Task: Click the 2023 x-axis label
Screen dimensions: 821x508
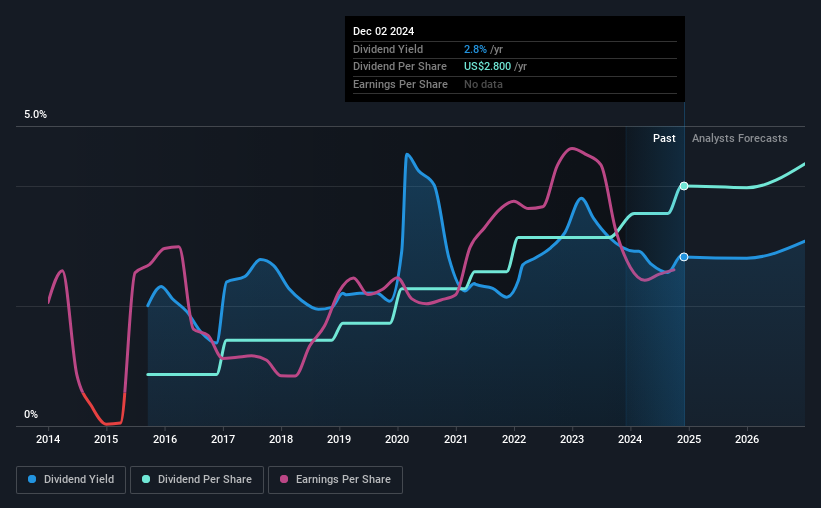Action: pos(572,439)
